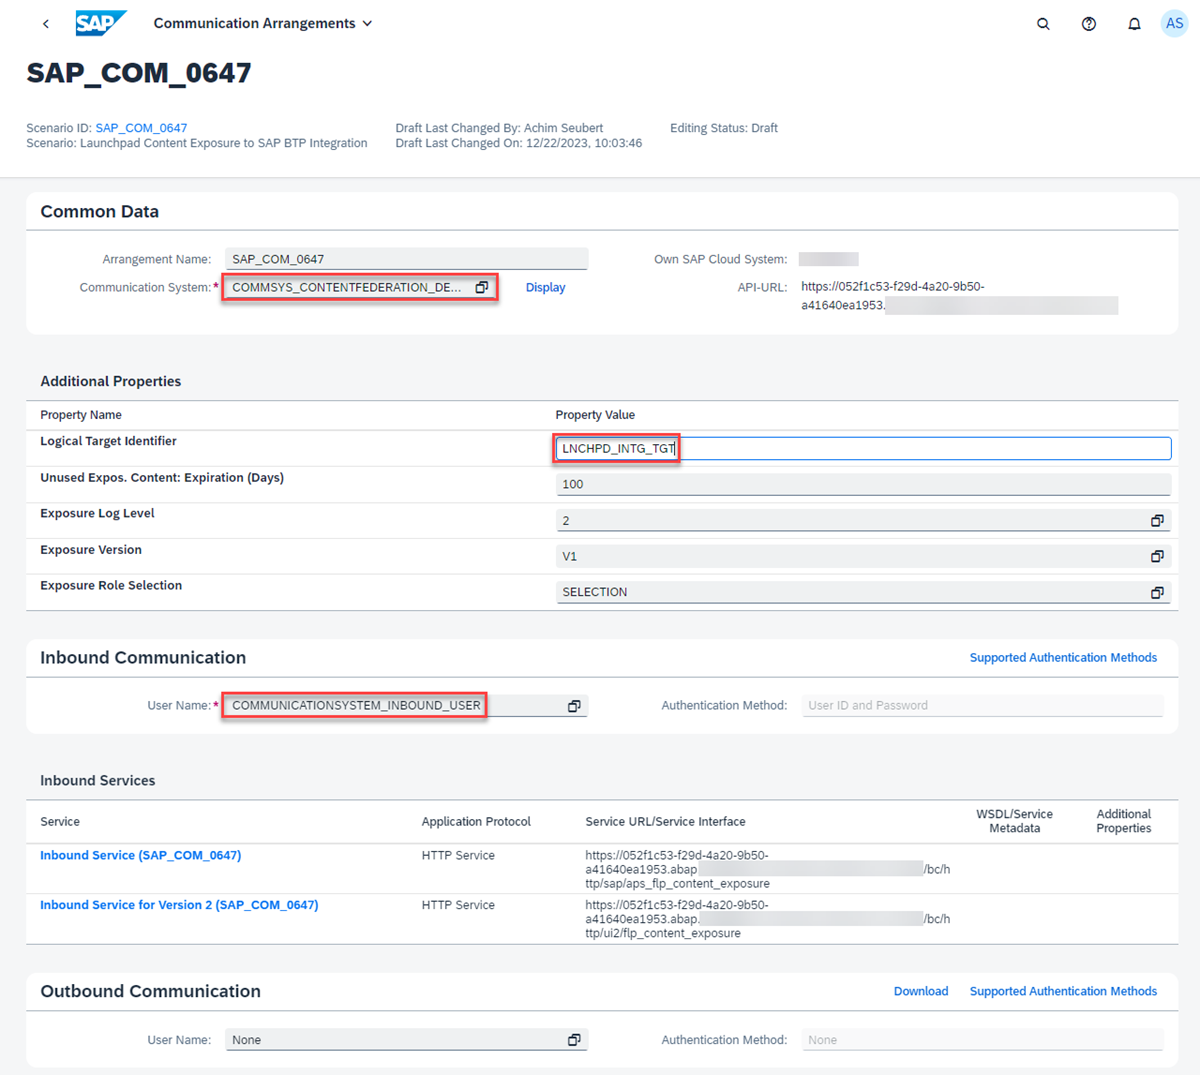Click the Expiration (Days) value 100 field
The image size is (1200, 1075).
(x=863, y=484)
